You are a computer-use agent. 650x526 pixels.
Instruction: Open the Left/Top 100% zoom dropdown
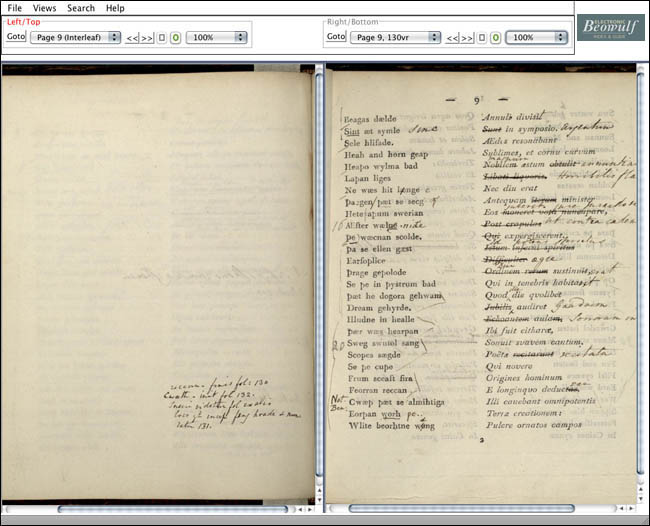coord(216,37)
